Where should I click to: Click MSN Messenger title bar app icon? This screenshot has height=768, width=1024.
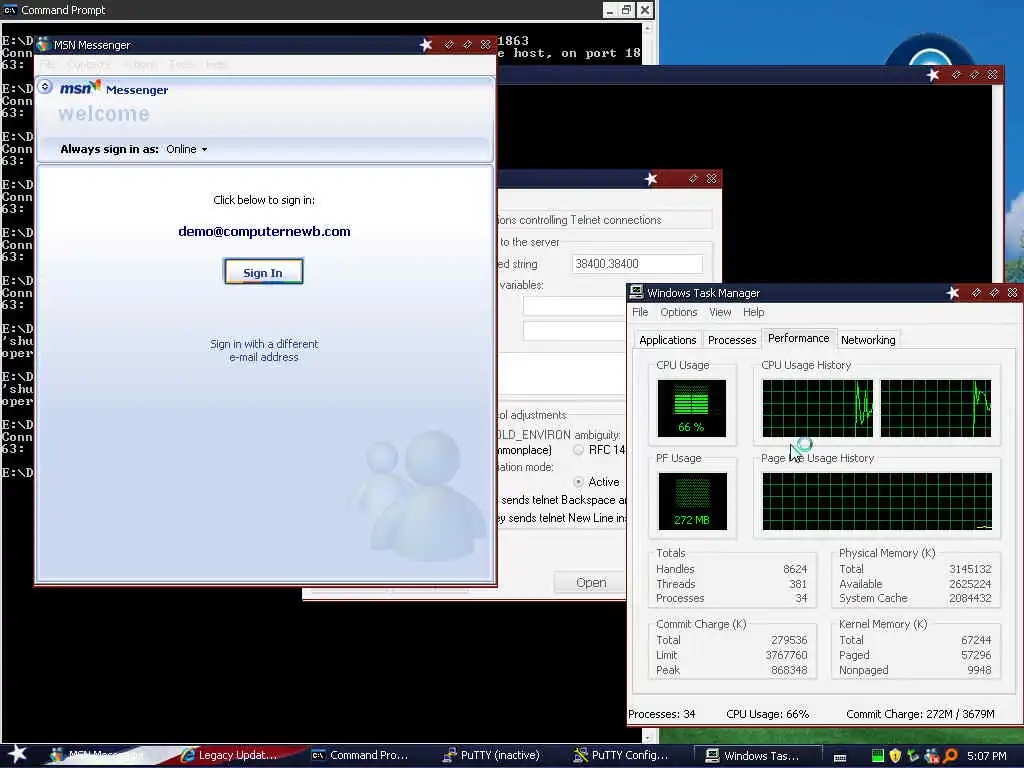[44, 44]
